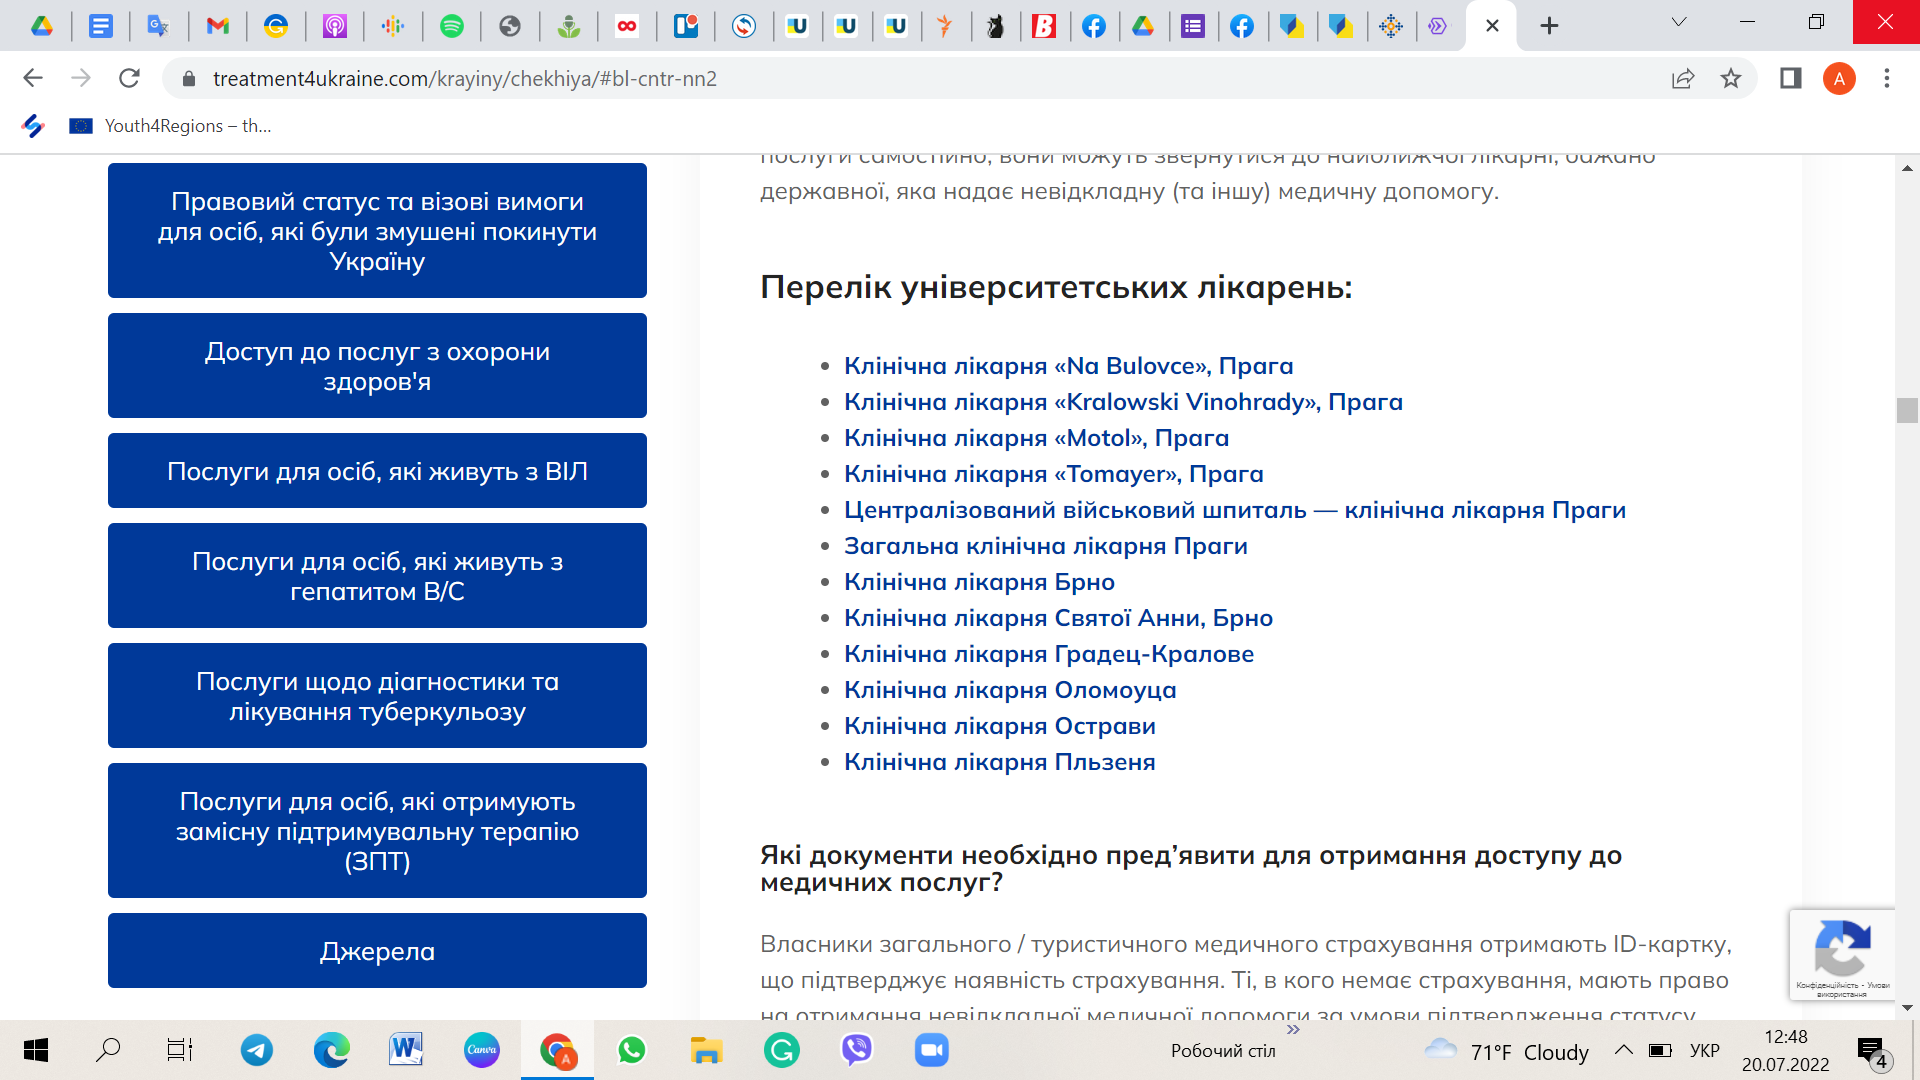This screenshot has height=1080, width=1920.
Task: Open 'Доступ до послуг з охорони здоров'я'
Action: (x=377, y=366)
